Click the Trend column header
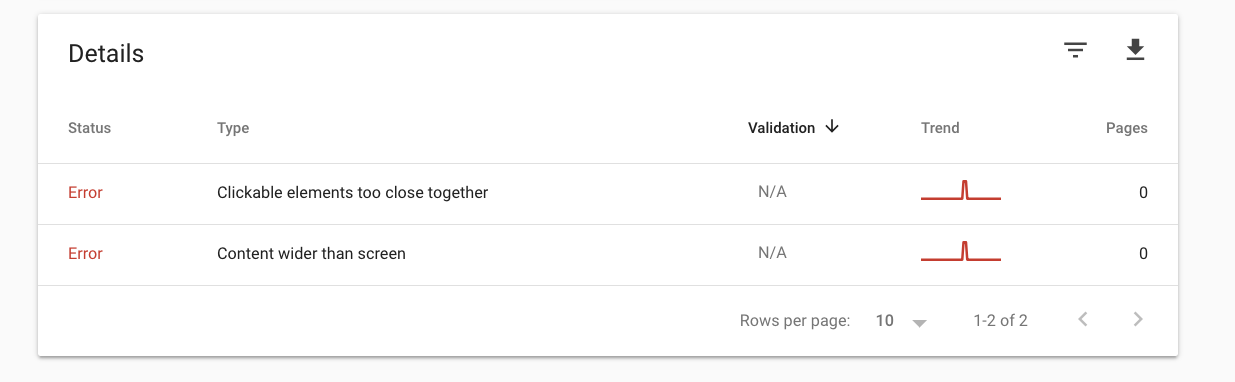1235x382 pixels. pyautogui.click(x=940, y=128)
